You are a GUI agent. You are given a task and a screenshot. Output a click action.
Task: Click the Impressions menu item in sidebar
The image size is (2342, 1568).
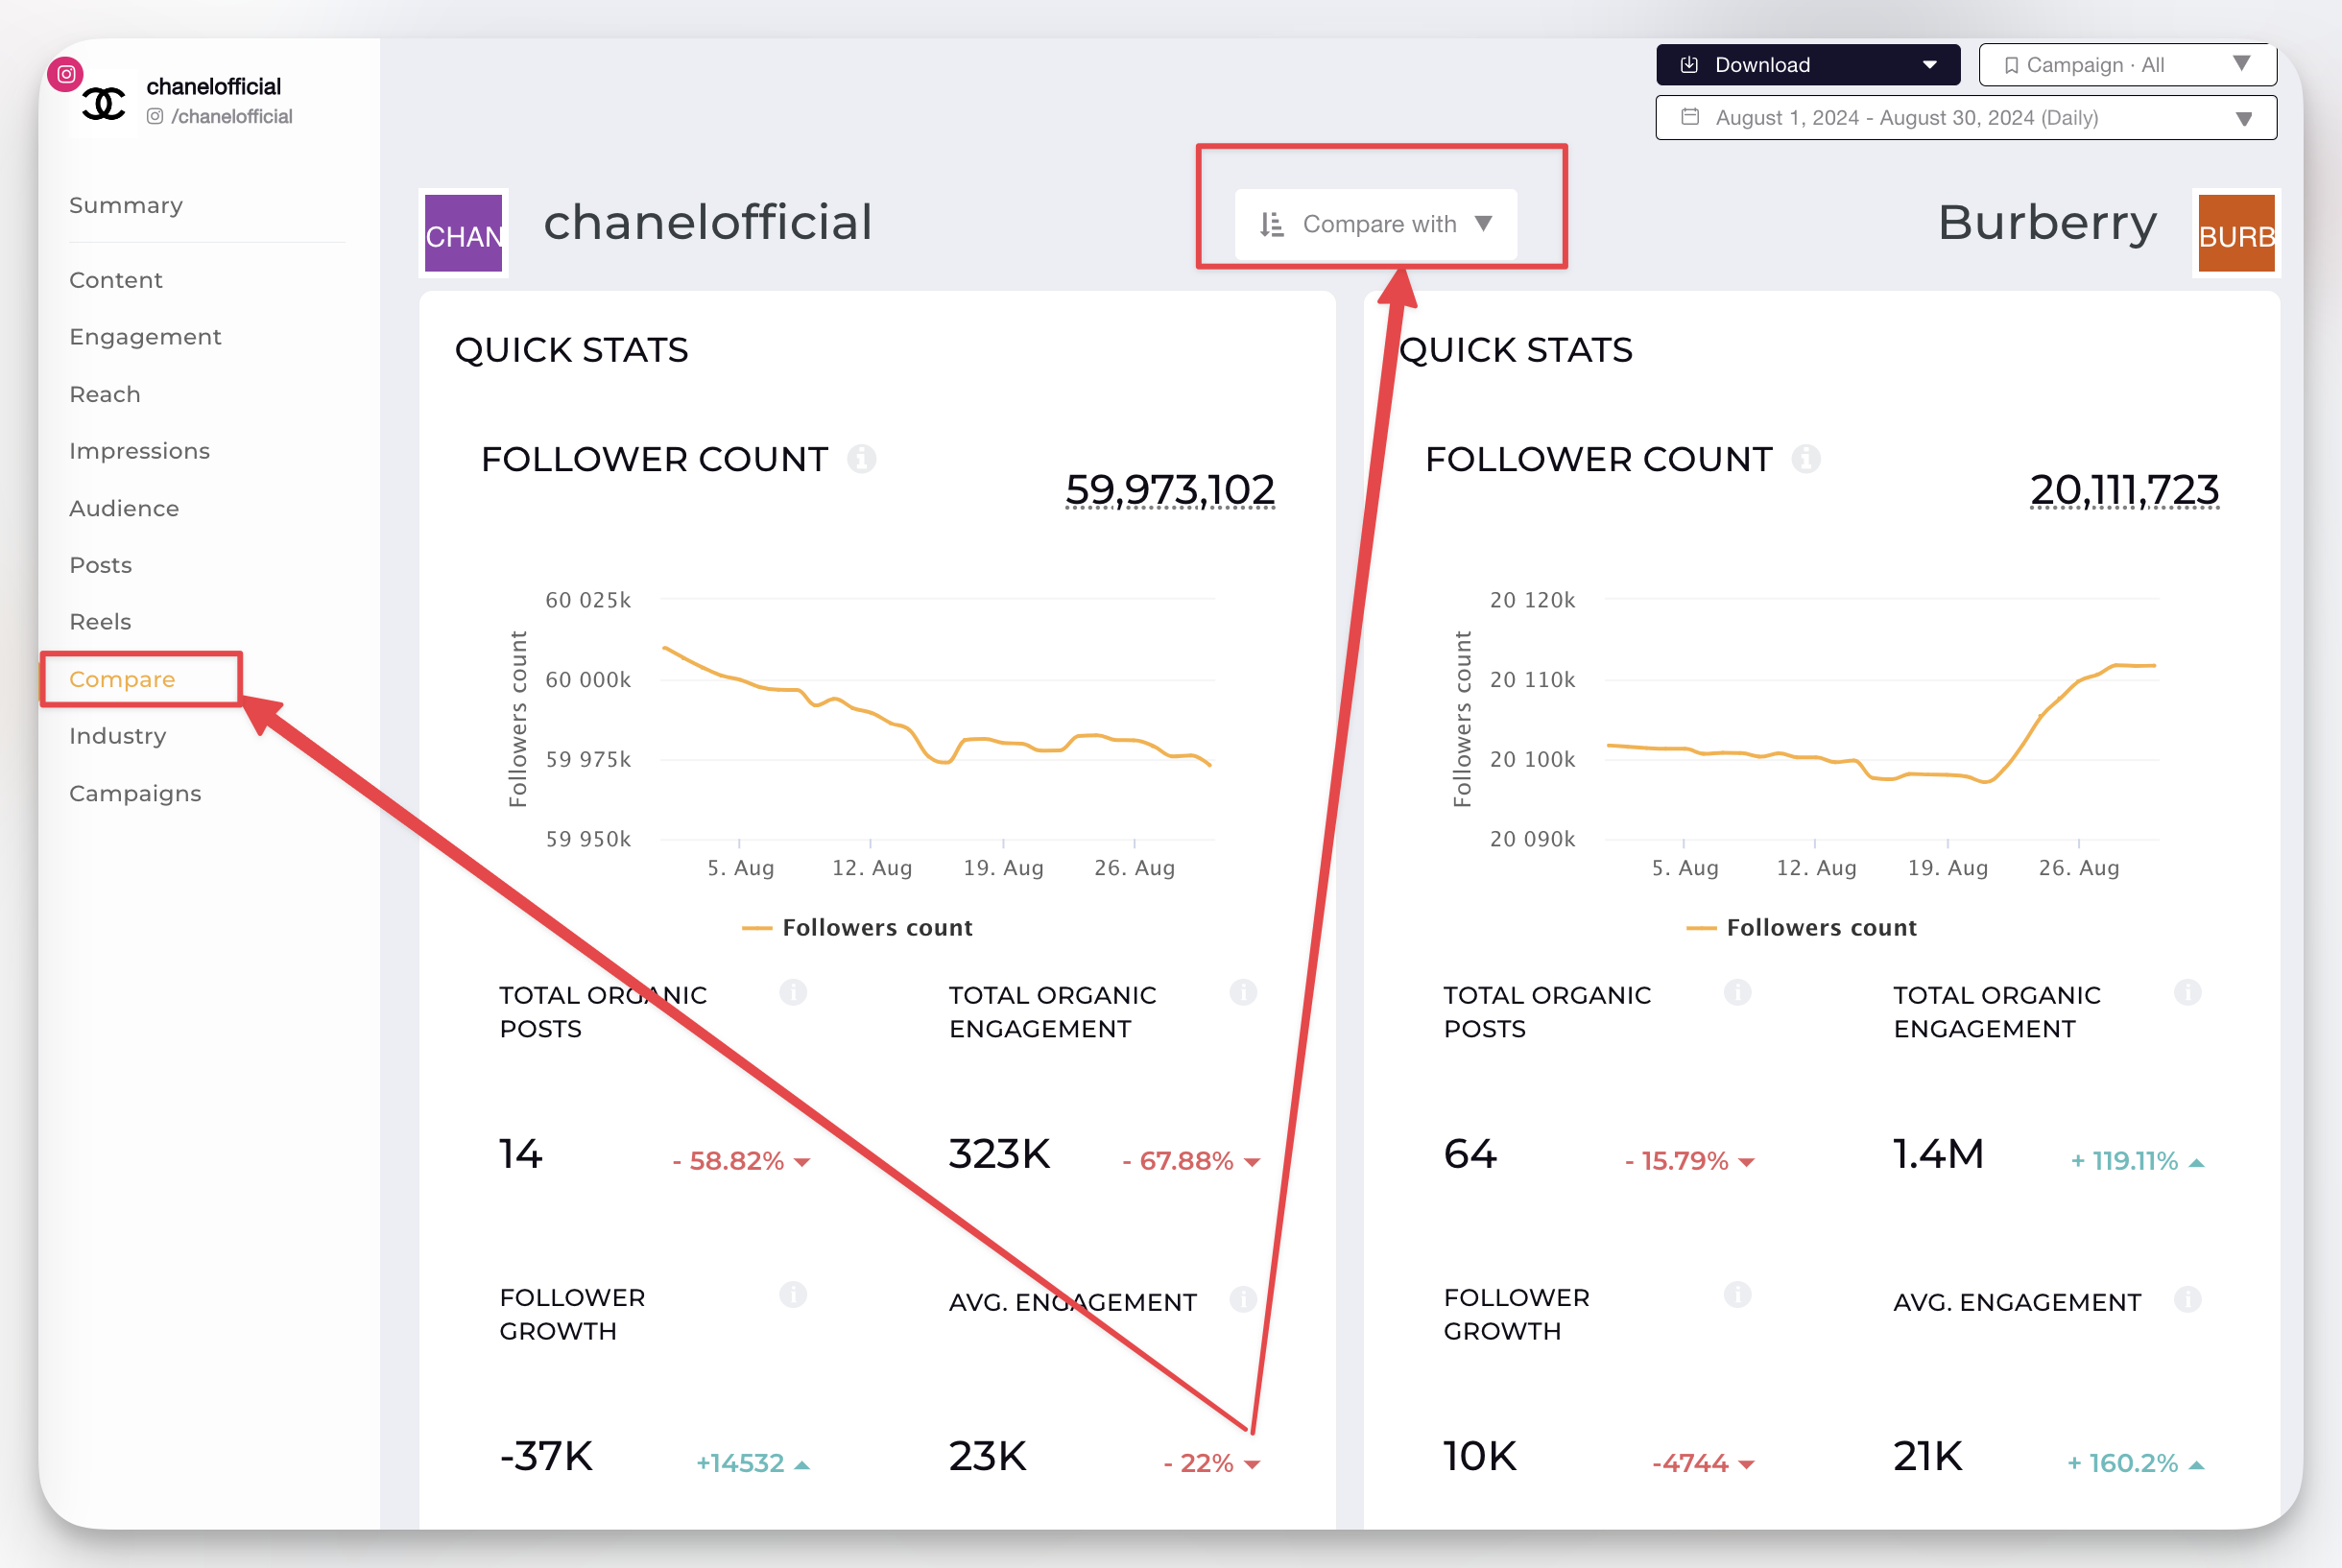tap(140, 450)
